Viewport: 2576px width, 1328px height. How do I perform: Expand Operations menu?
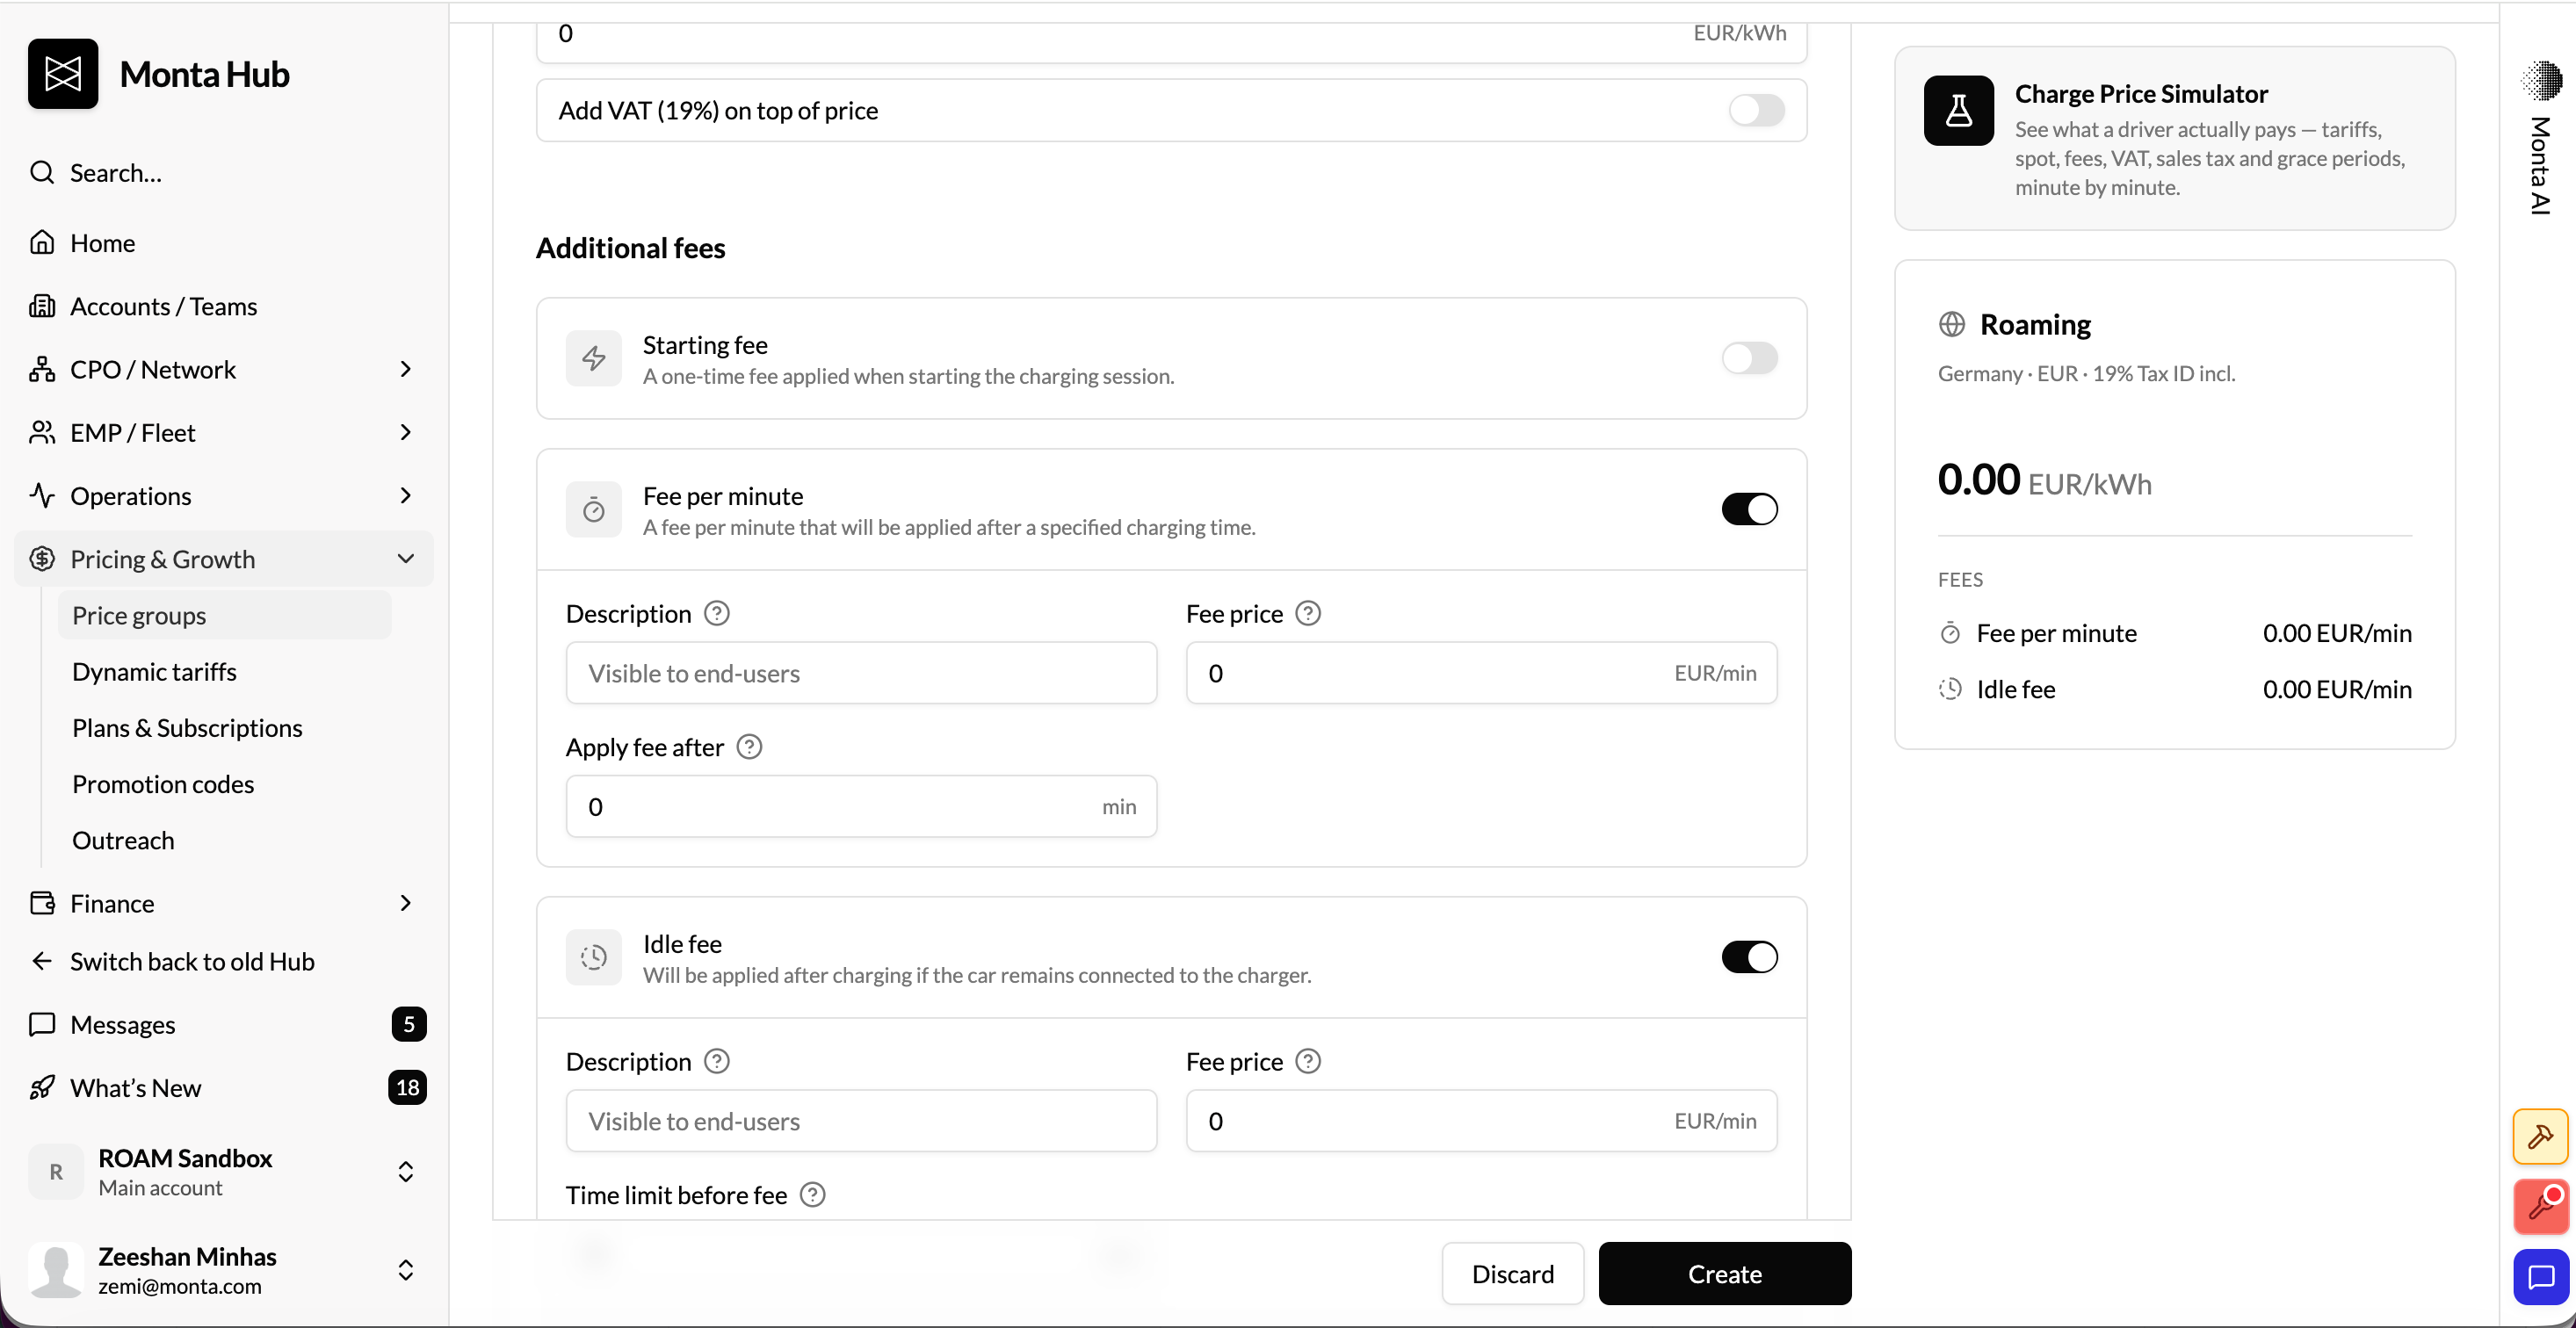point(224,496)
